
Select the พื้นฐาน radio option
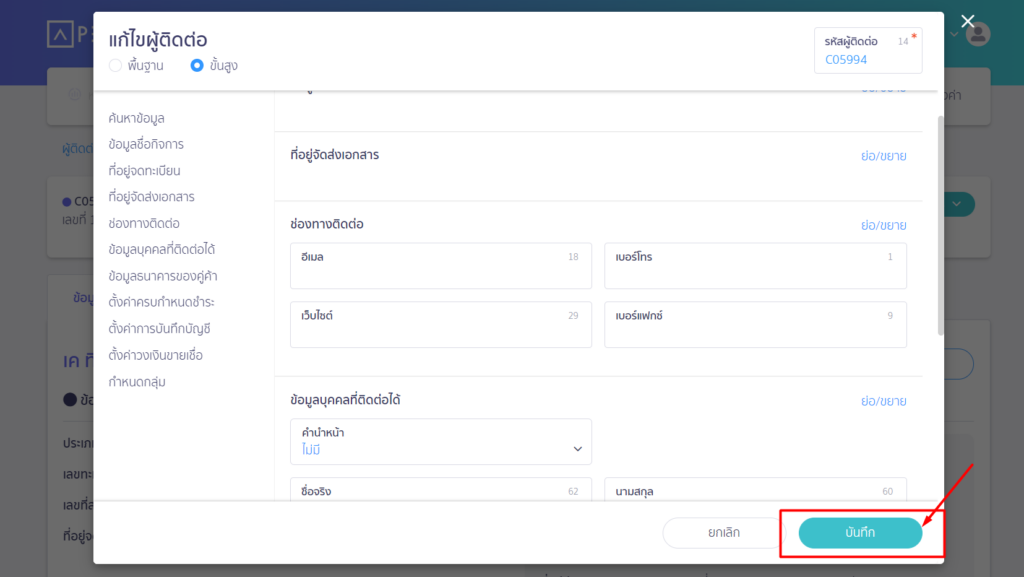click(115, 66)
